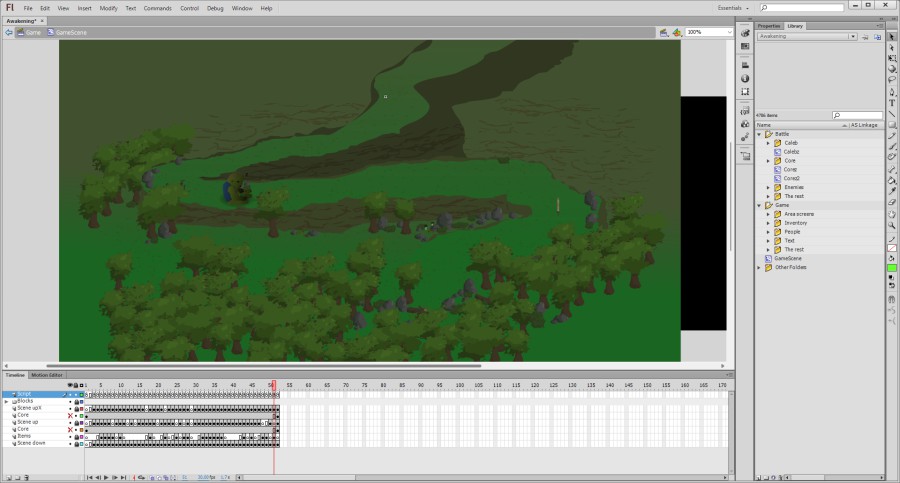
Task: Switch to the Properties tab
Action: click(x=768, y=26)
